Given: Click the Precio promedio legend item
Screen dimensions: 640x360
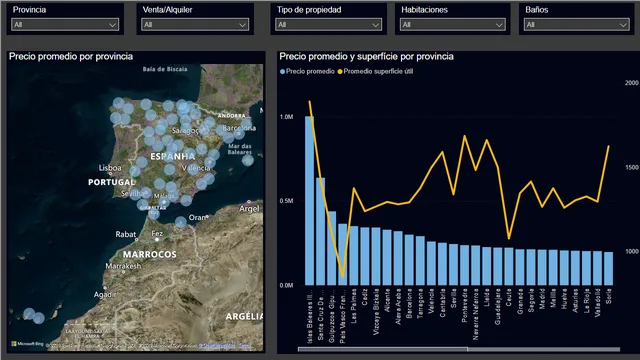Looking at the screenshot, I should pos(307,71).
